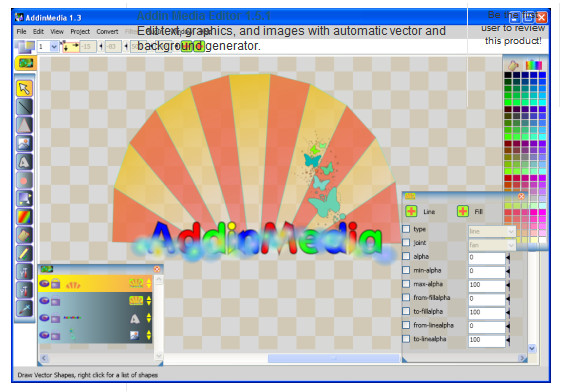Click reorder arrows on selected top layer
Viewport: 567px width, 392px height.
(149, 283)
